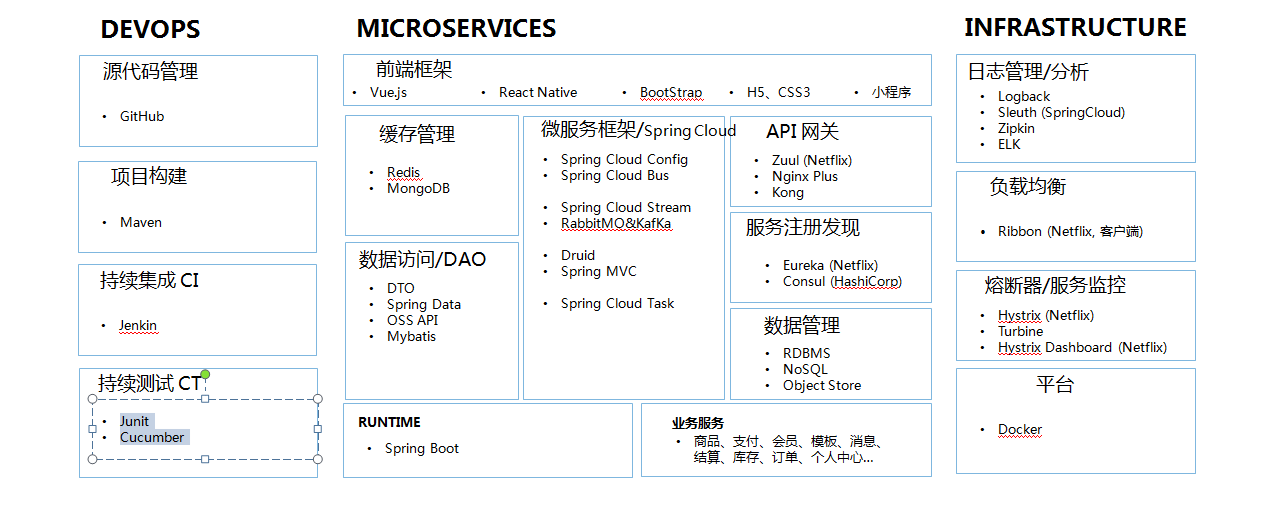
Task: Click the Eureka (Netflix) item
Action: click(x=830, y=265)
